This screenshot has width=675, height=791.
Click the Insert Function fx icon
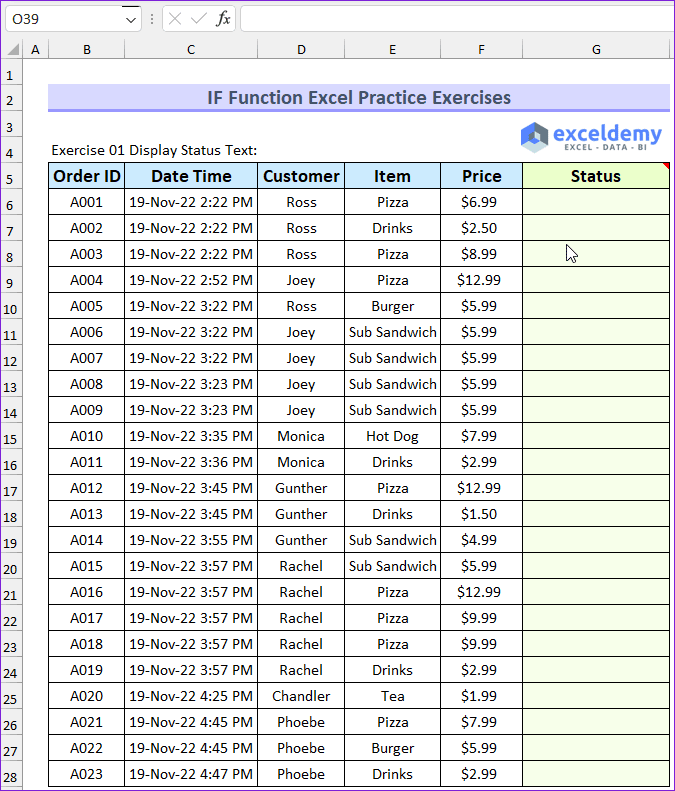pos(223,18)
